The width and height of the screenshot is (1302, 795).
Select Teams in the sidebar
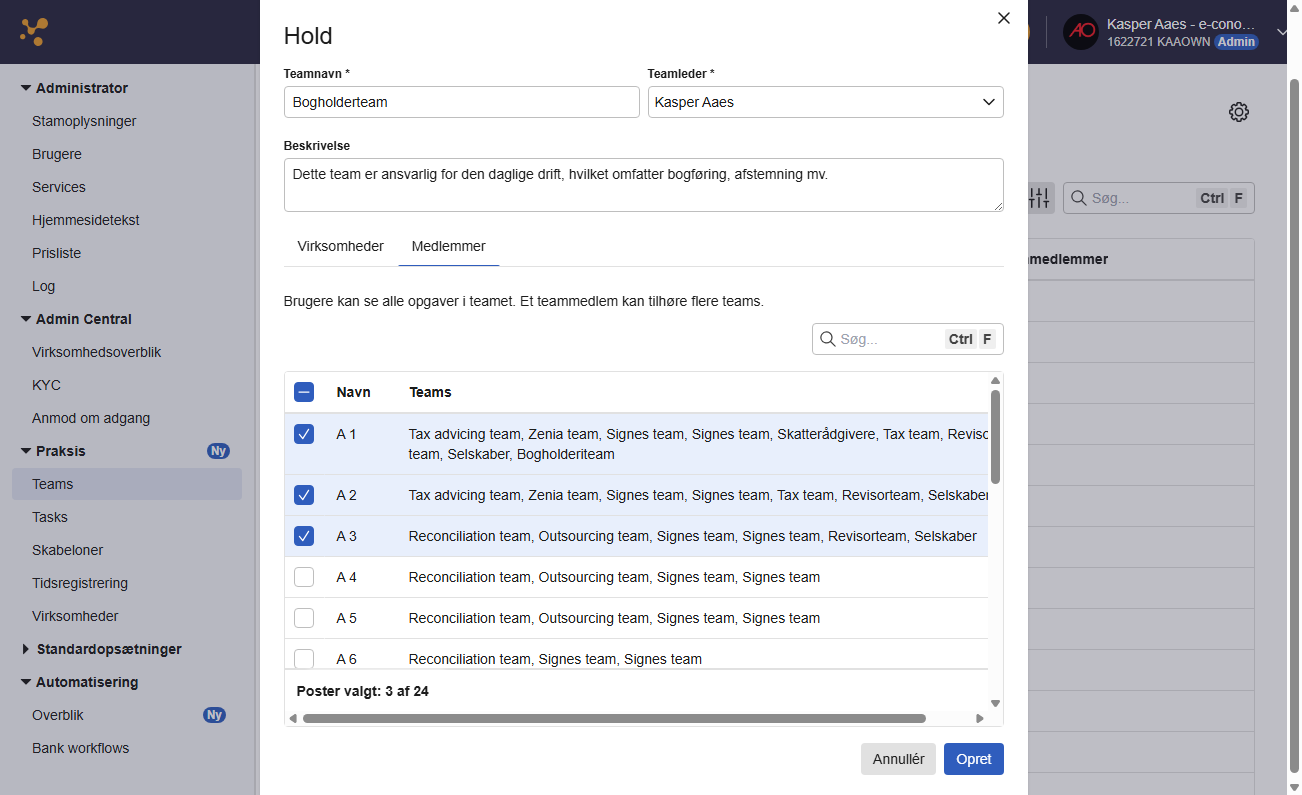tap(127, 484)
